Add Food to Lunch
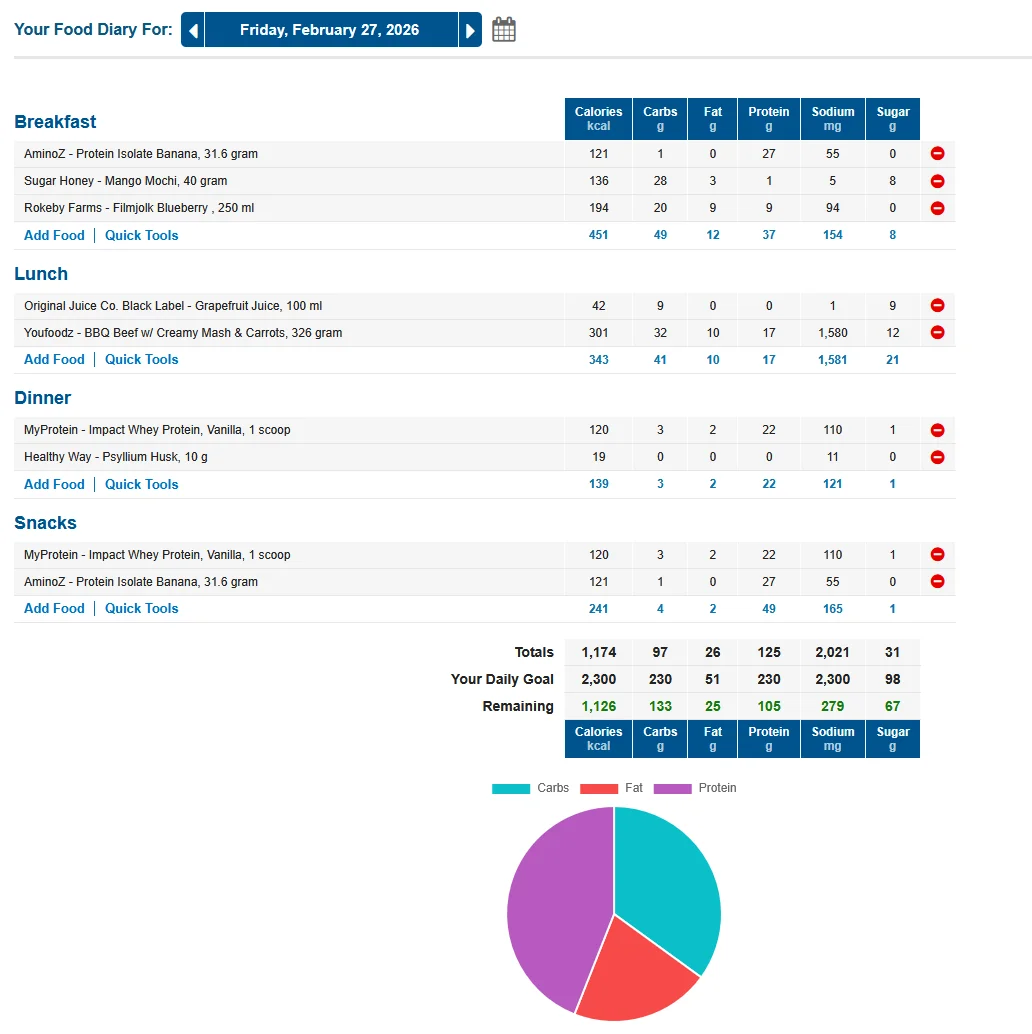This screenshot has height=1034, width=1032. [54, 359]
